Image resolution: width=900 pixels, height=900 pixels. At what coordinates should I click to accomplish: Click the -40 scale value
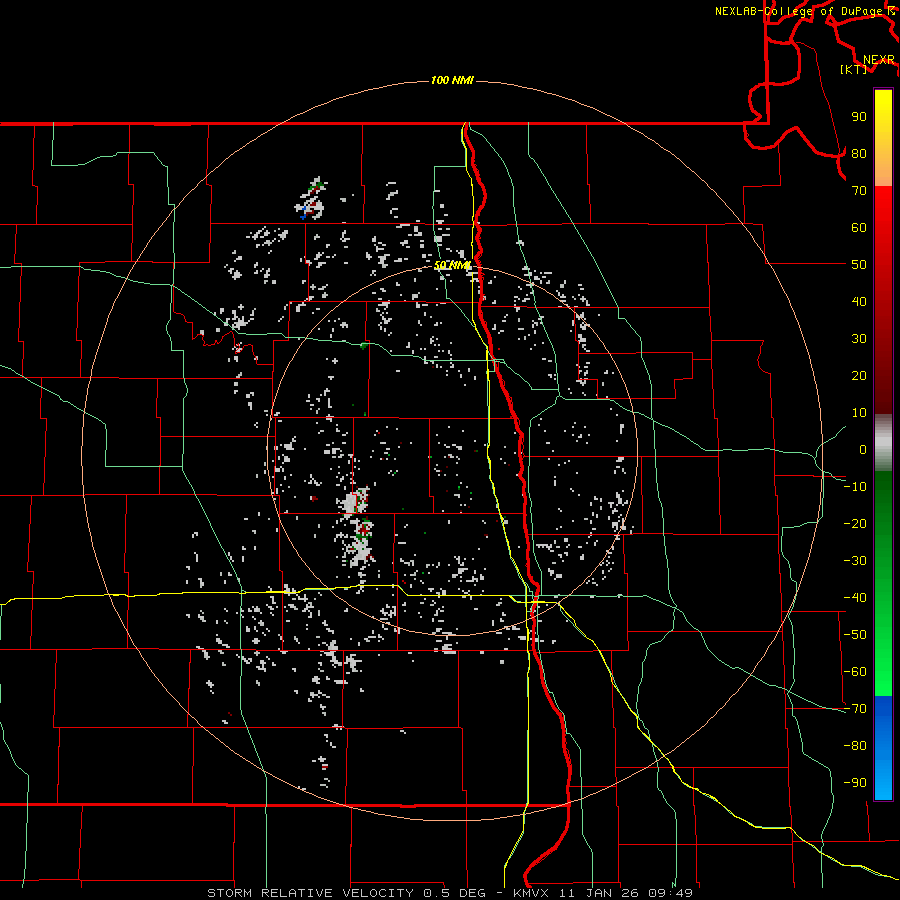(855, 598)
